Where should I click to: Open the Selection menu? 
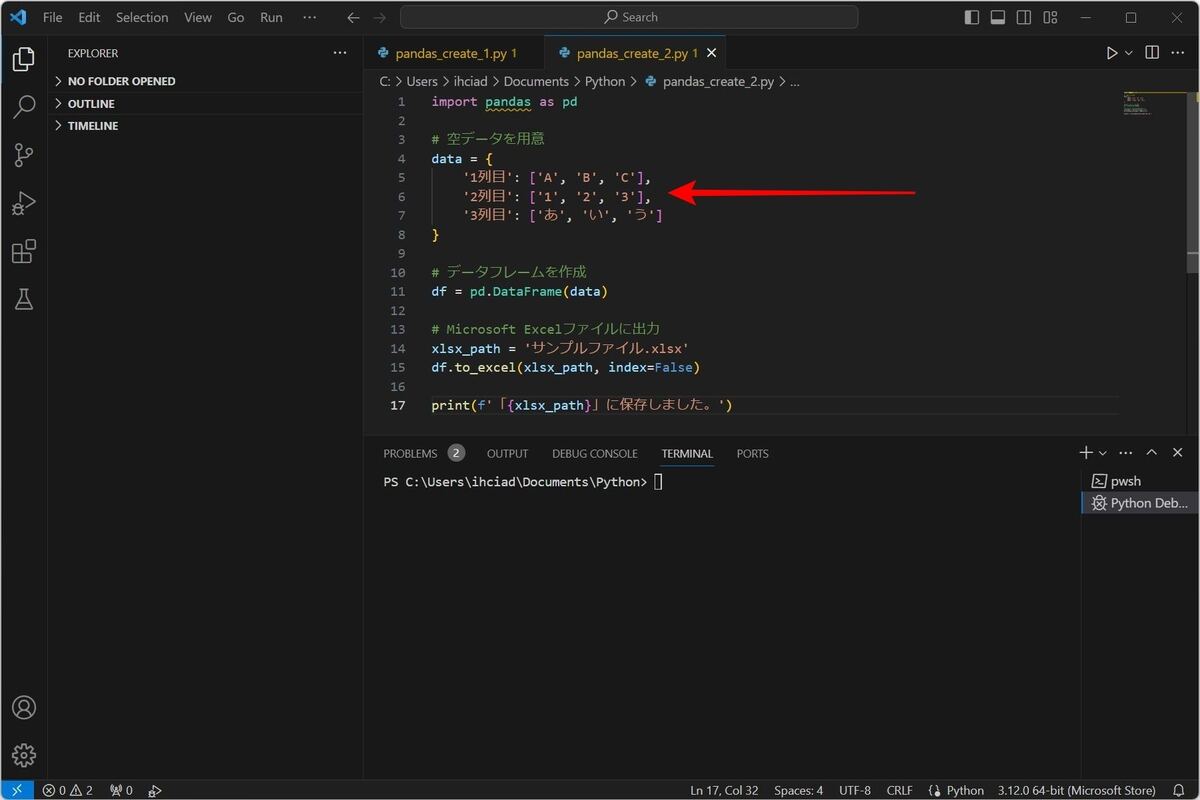click(x=142, y=17)
